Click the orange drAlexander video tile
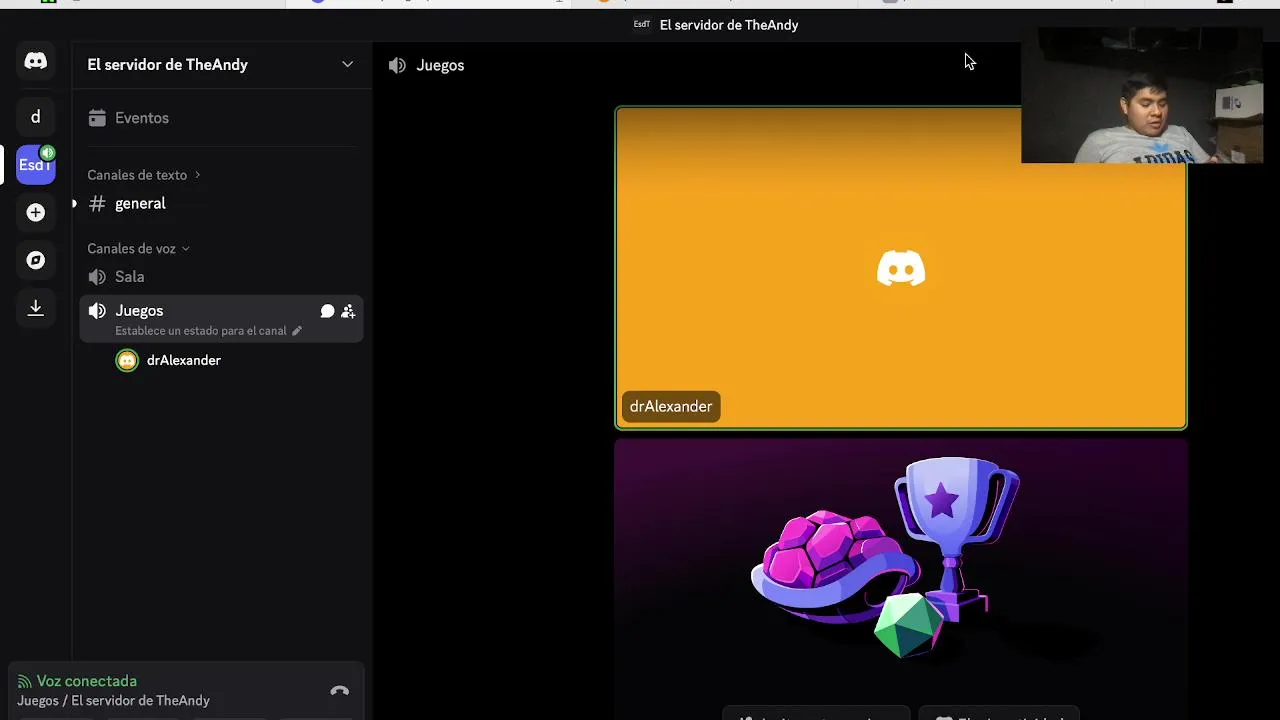 (x=901, y=268)
